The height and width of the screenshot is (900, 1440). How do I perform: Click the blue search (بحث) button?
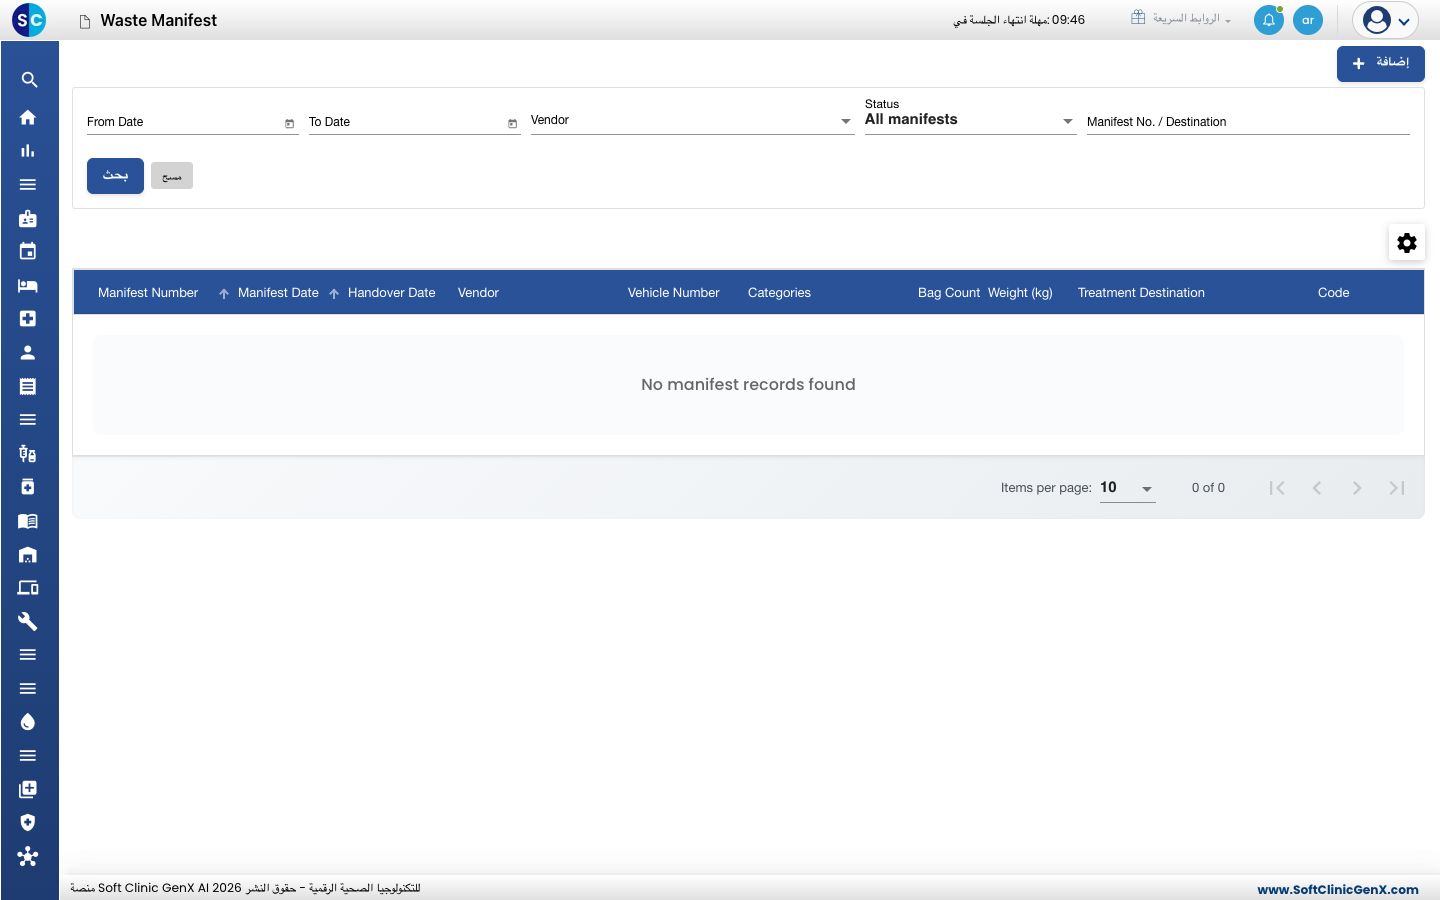(x=115, y=176)
